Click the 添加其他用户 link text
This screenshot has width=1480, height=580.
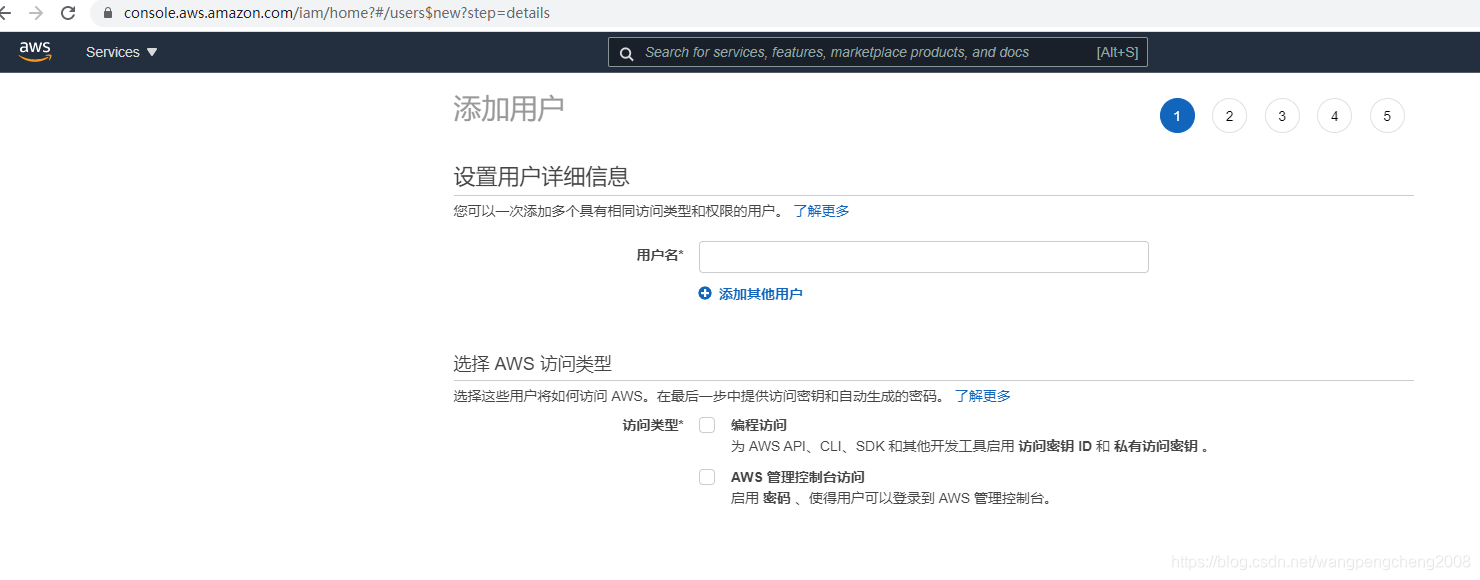[760, 294]
